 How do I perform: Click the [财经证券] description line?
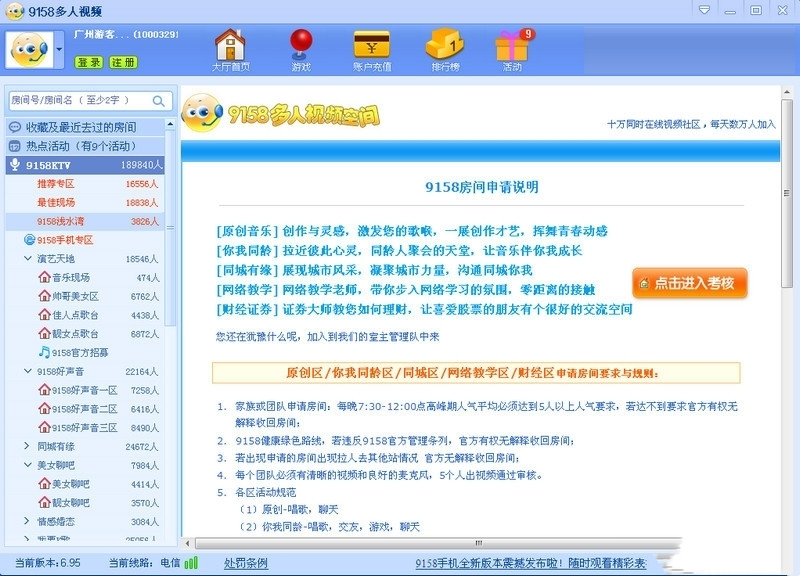click(424, 309)
